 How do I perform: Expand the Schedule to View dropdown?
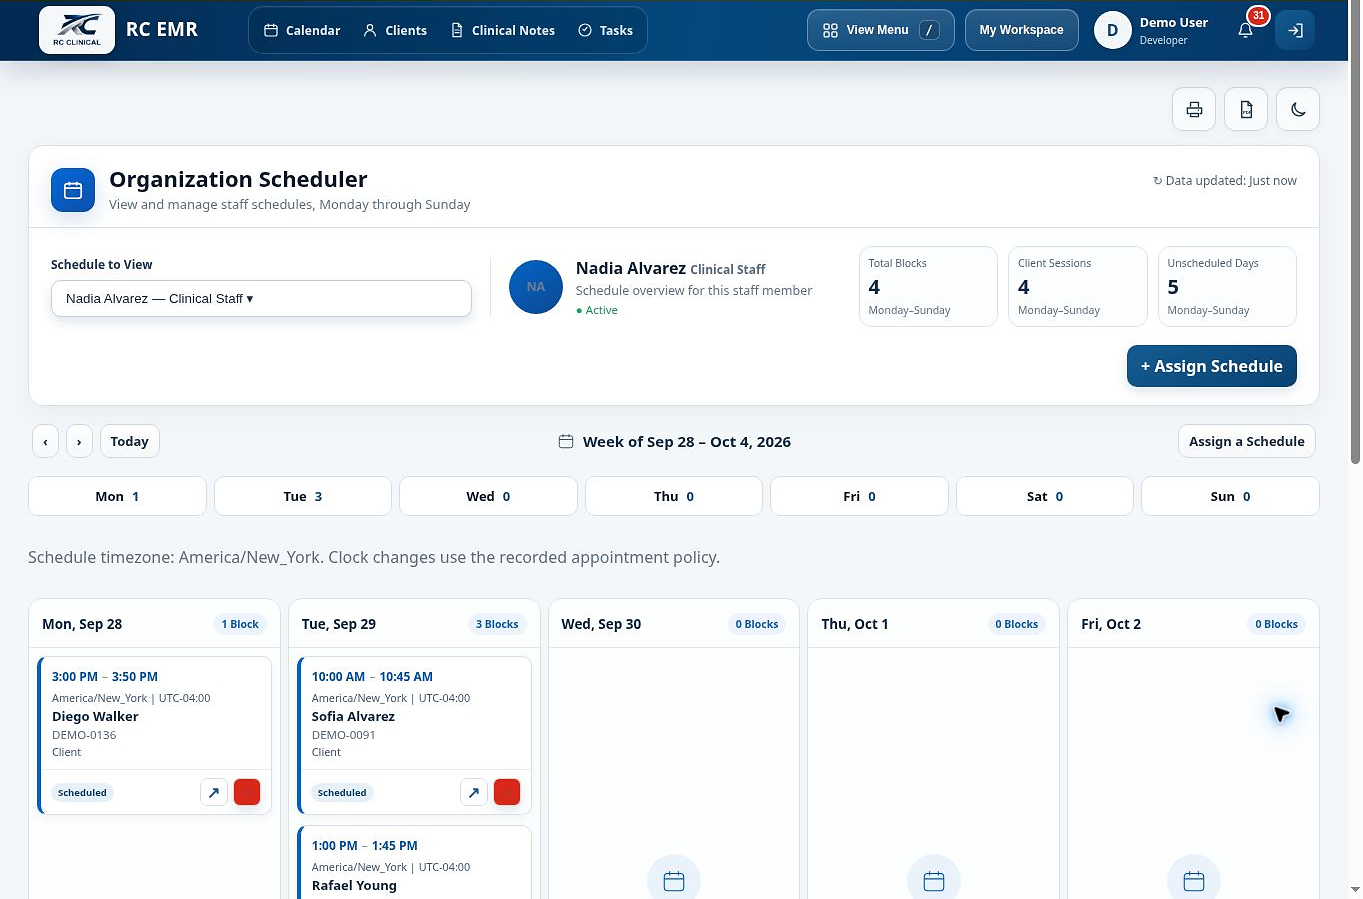click(261, 298)
